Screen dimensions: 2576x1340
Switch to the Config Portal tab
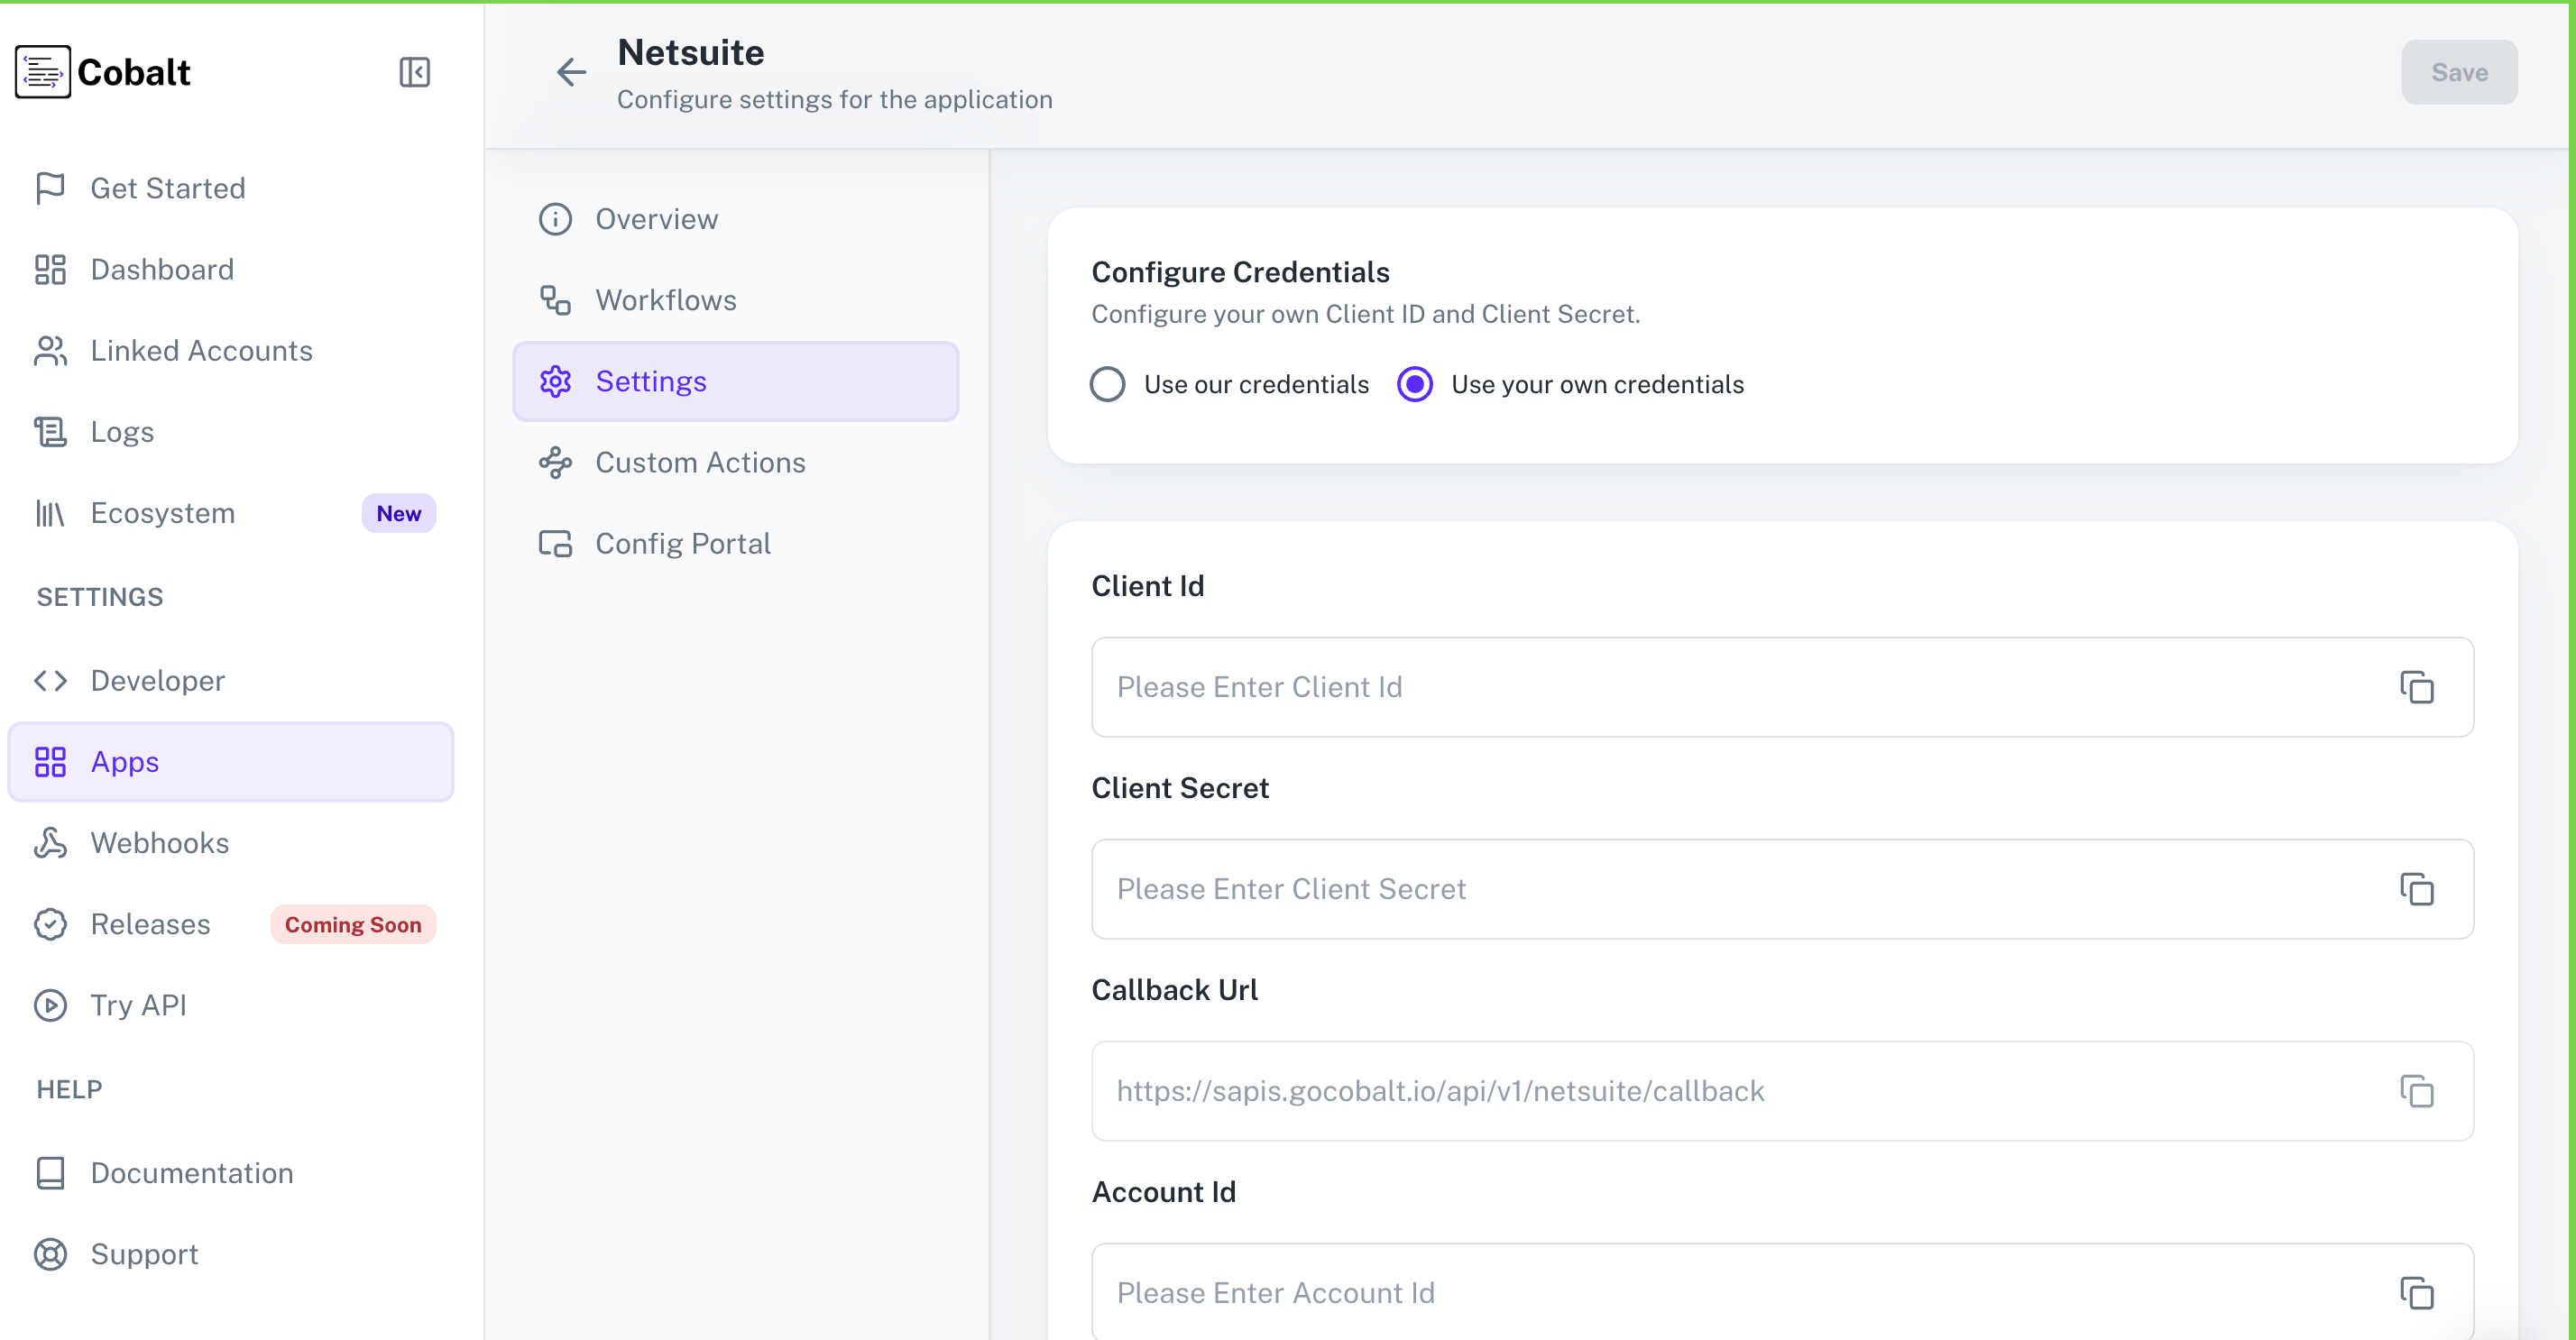tap(683, 543)
